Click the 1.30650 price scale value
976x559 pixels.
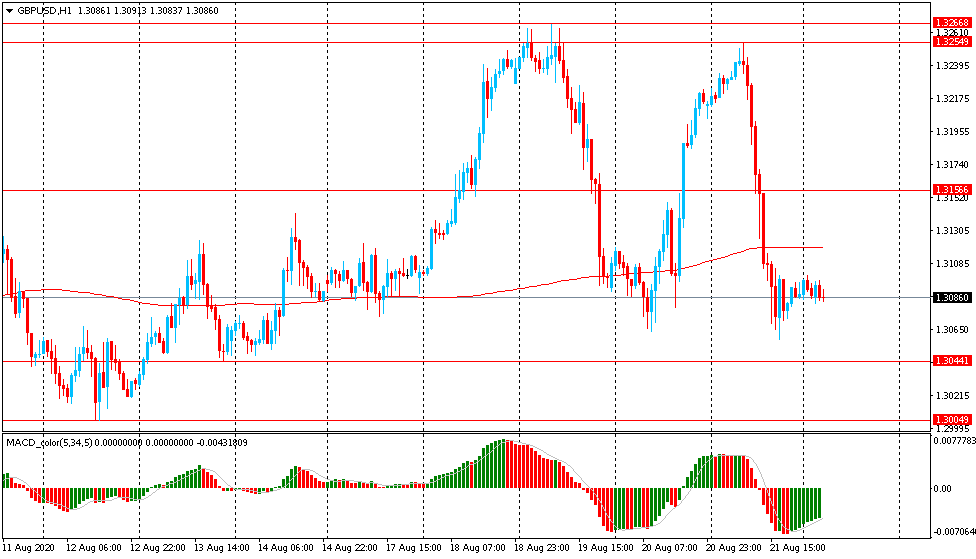[953, 329]
